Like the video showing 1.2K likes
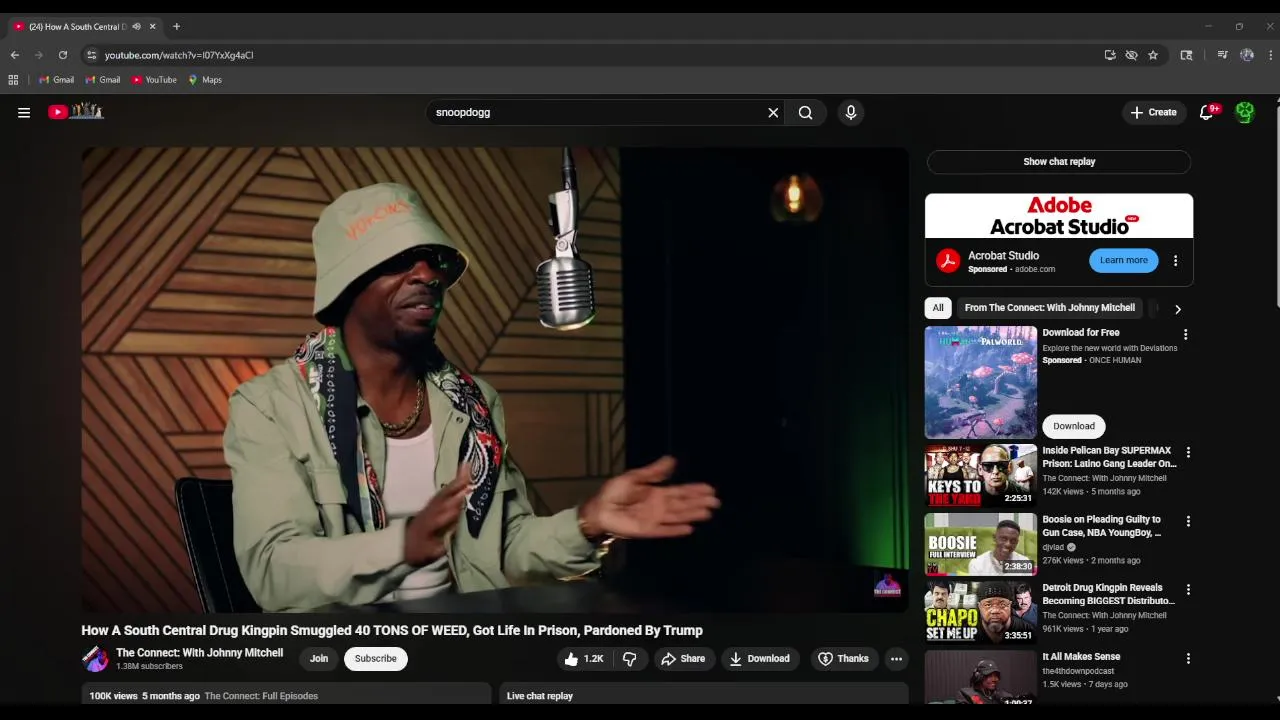This screenshot has width=1280, height=720. pyautogui.click(x=584, y=659)
